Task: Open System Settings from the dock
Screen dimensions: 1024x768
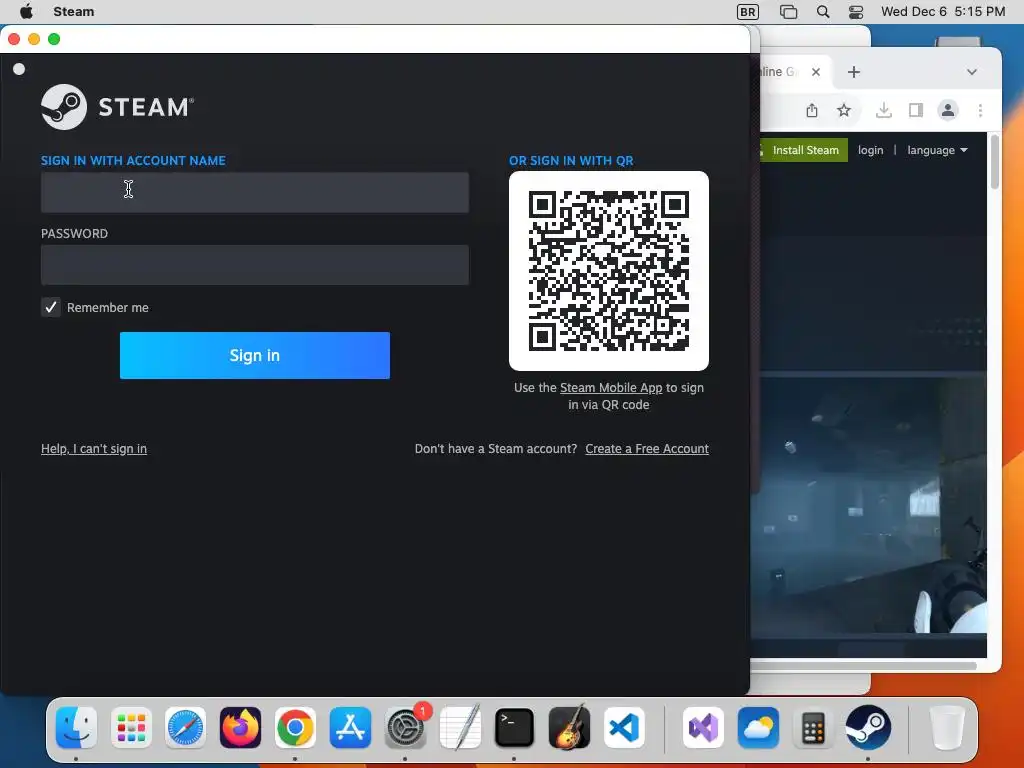Action: 405,728
